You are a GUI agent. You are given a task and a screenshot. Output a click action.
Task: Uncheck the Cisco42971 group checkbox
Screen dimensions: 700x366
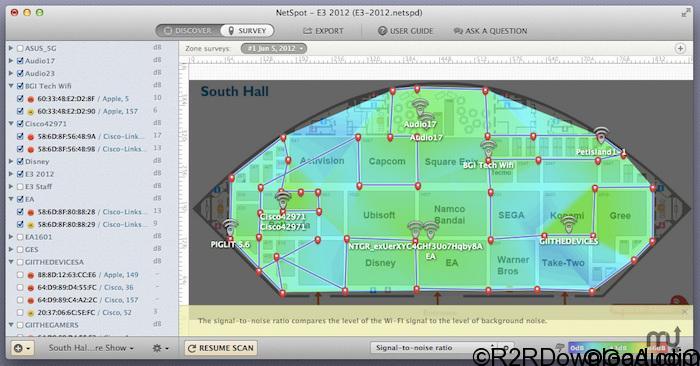[x=20, y=124]
